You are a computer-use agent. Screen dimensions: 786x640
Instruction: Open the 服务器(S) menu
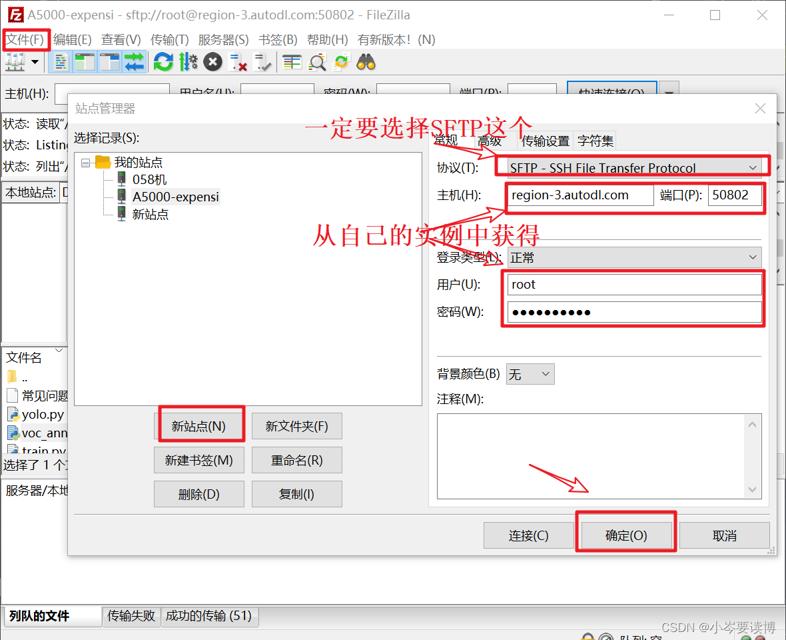223,40
